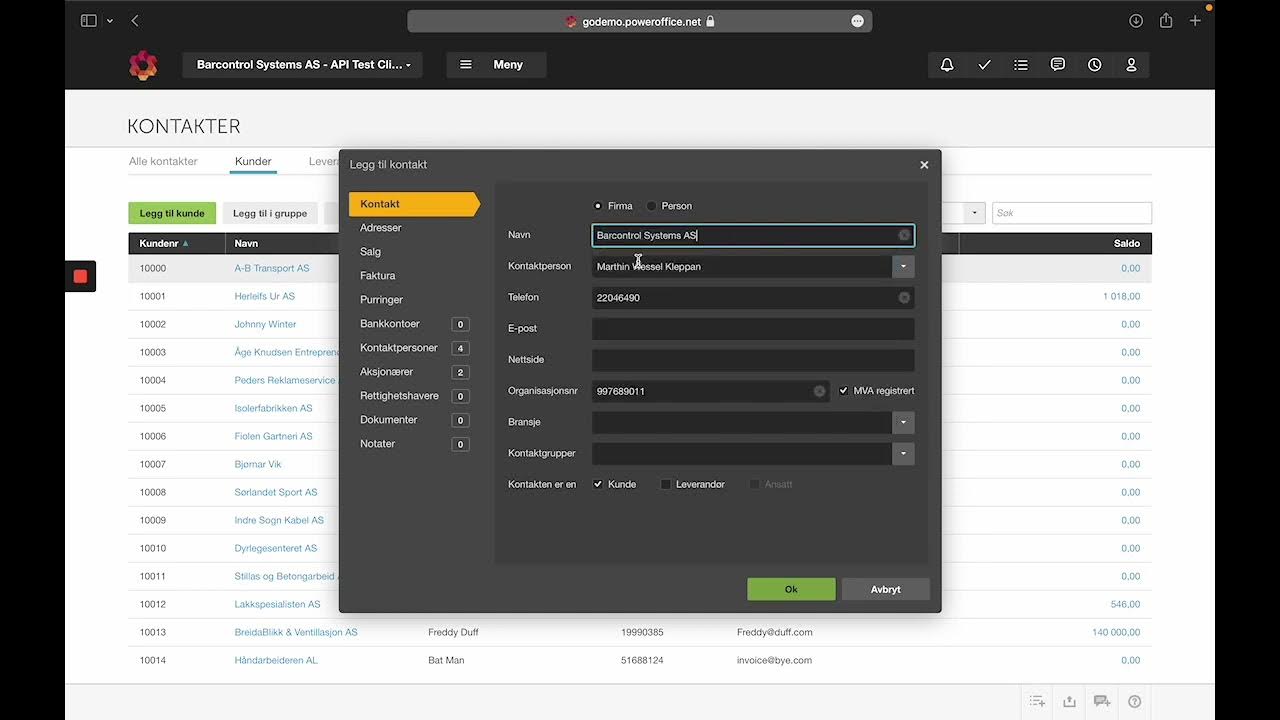This screenshot has width=1280, height=720.
Task: Stop the red recording button
Action: pyautogui.click(x=80, y=276)
